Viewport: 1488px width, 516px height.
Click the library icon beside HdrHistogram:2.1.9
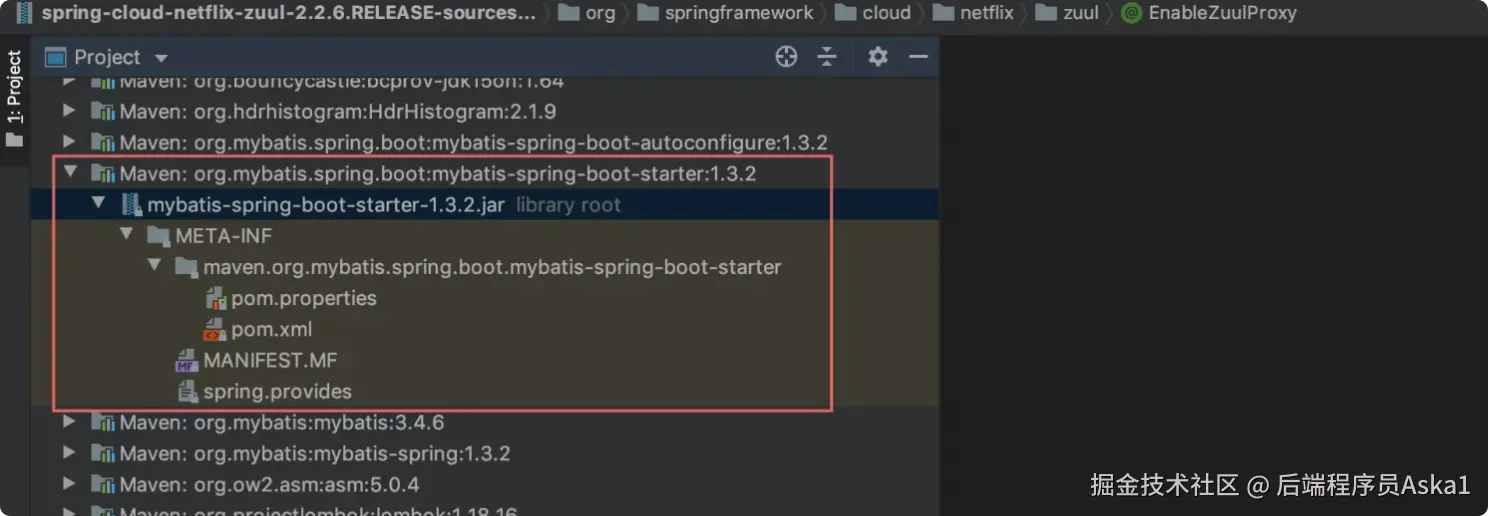click(103, 111)
